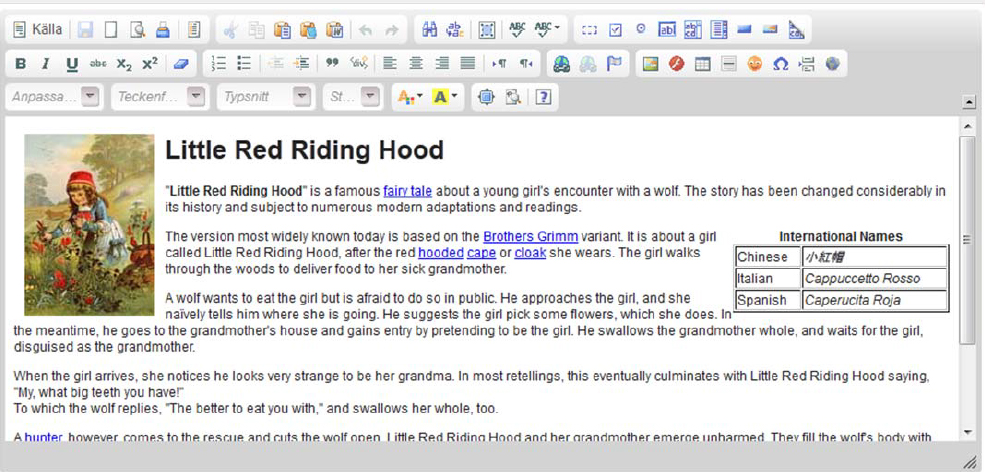Insert a form button
The image size is (985, 472).
pos(744,30)
